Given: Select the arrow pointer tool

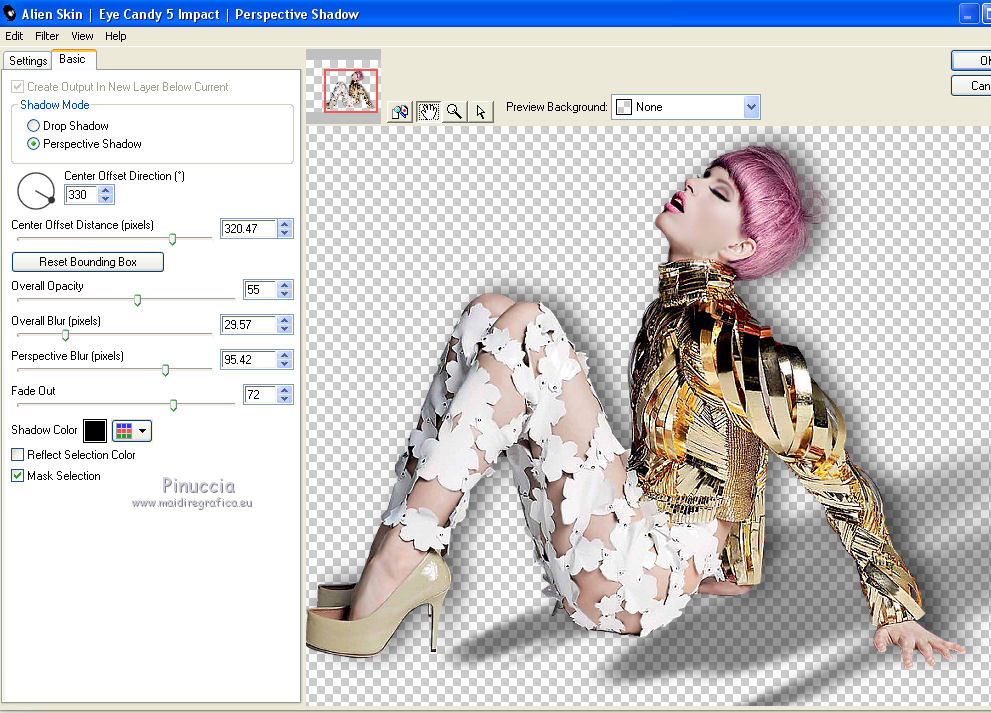Looking at the screenshot, I should click(x=480, y=112).
